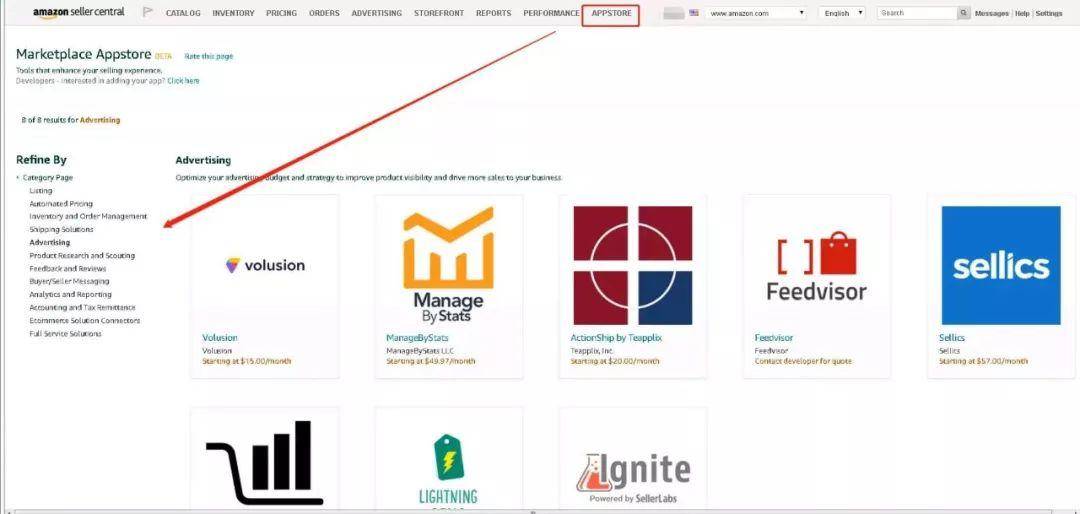Select the Advertising category in sidebar

[x=50, y=243]
